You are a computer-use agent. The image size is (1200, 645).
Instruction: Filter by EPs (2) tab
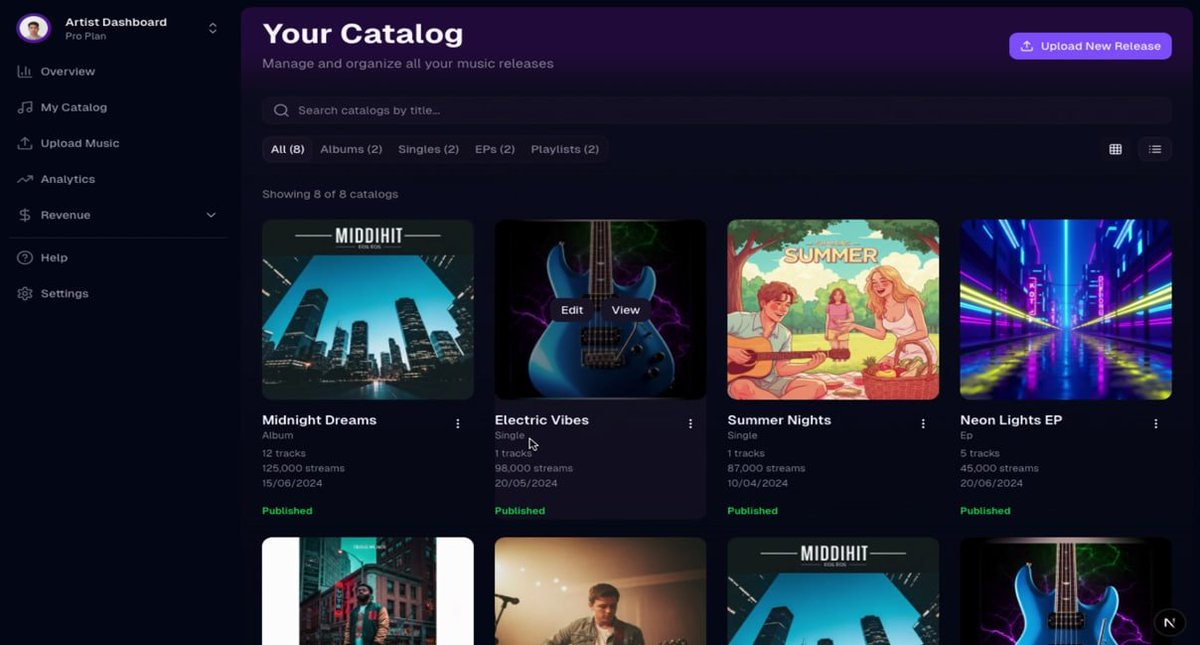[495, 149]
